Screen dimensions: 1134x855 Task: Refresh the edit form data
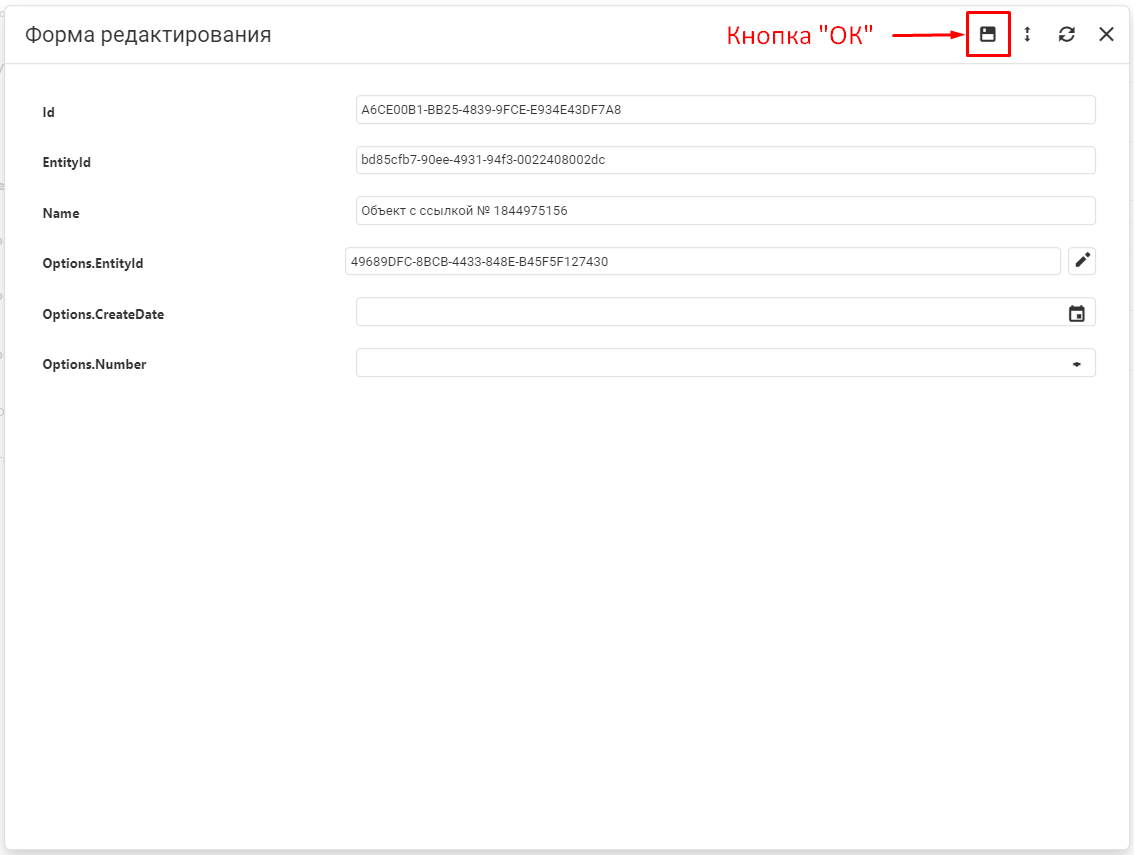(x=1067, y=34)
